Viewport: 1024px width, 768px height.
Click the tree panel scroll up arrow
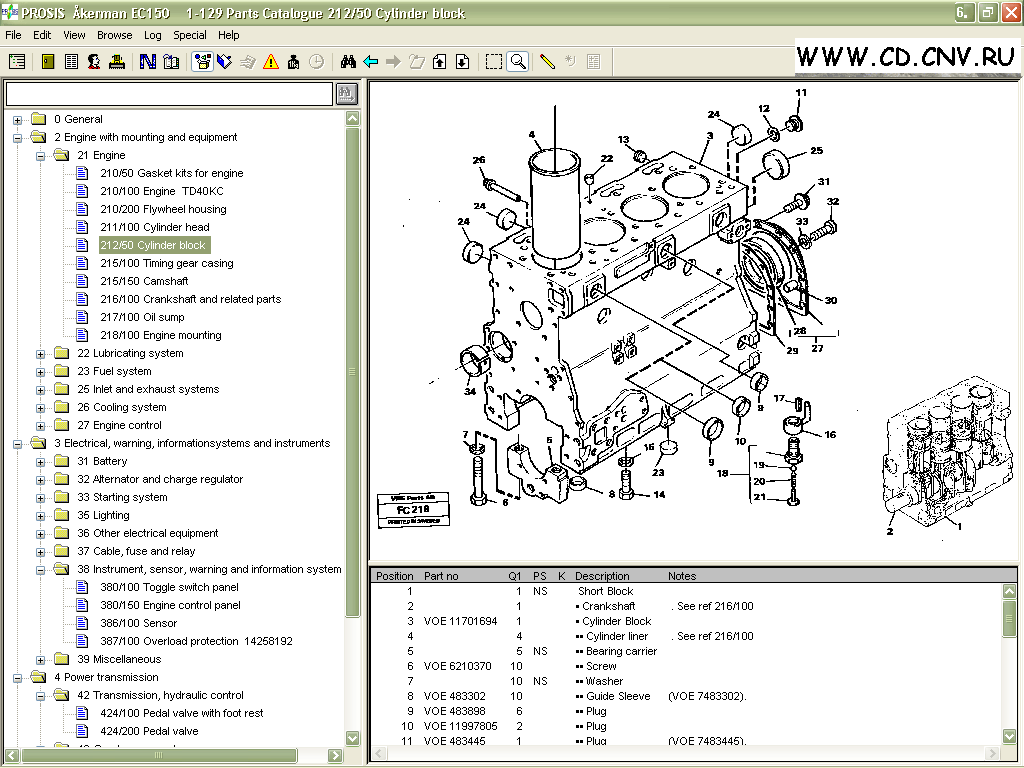click(353, 119)
